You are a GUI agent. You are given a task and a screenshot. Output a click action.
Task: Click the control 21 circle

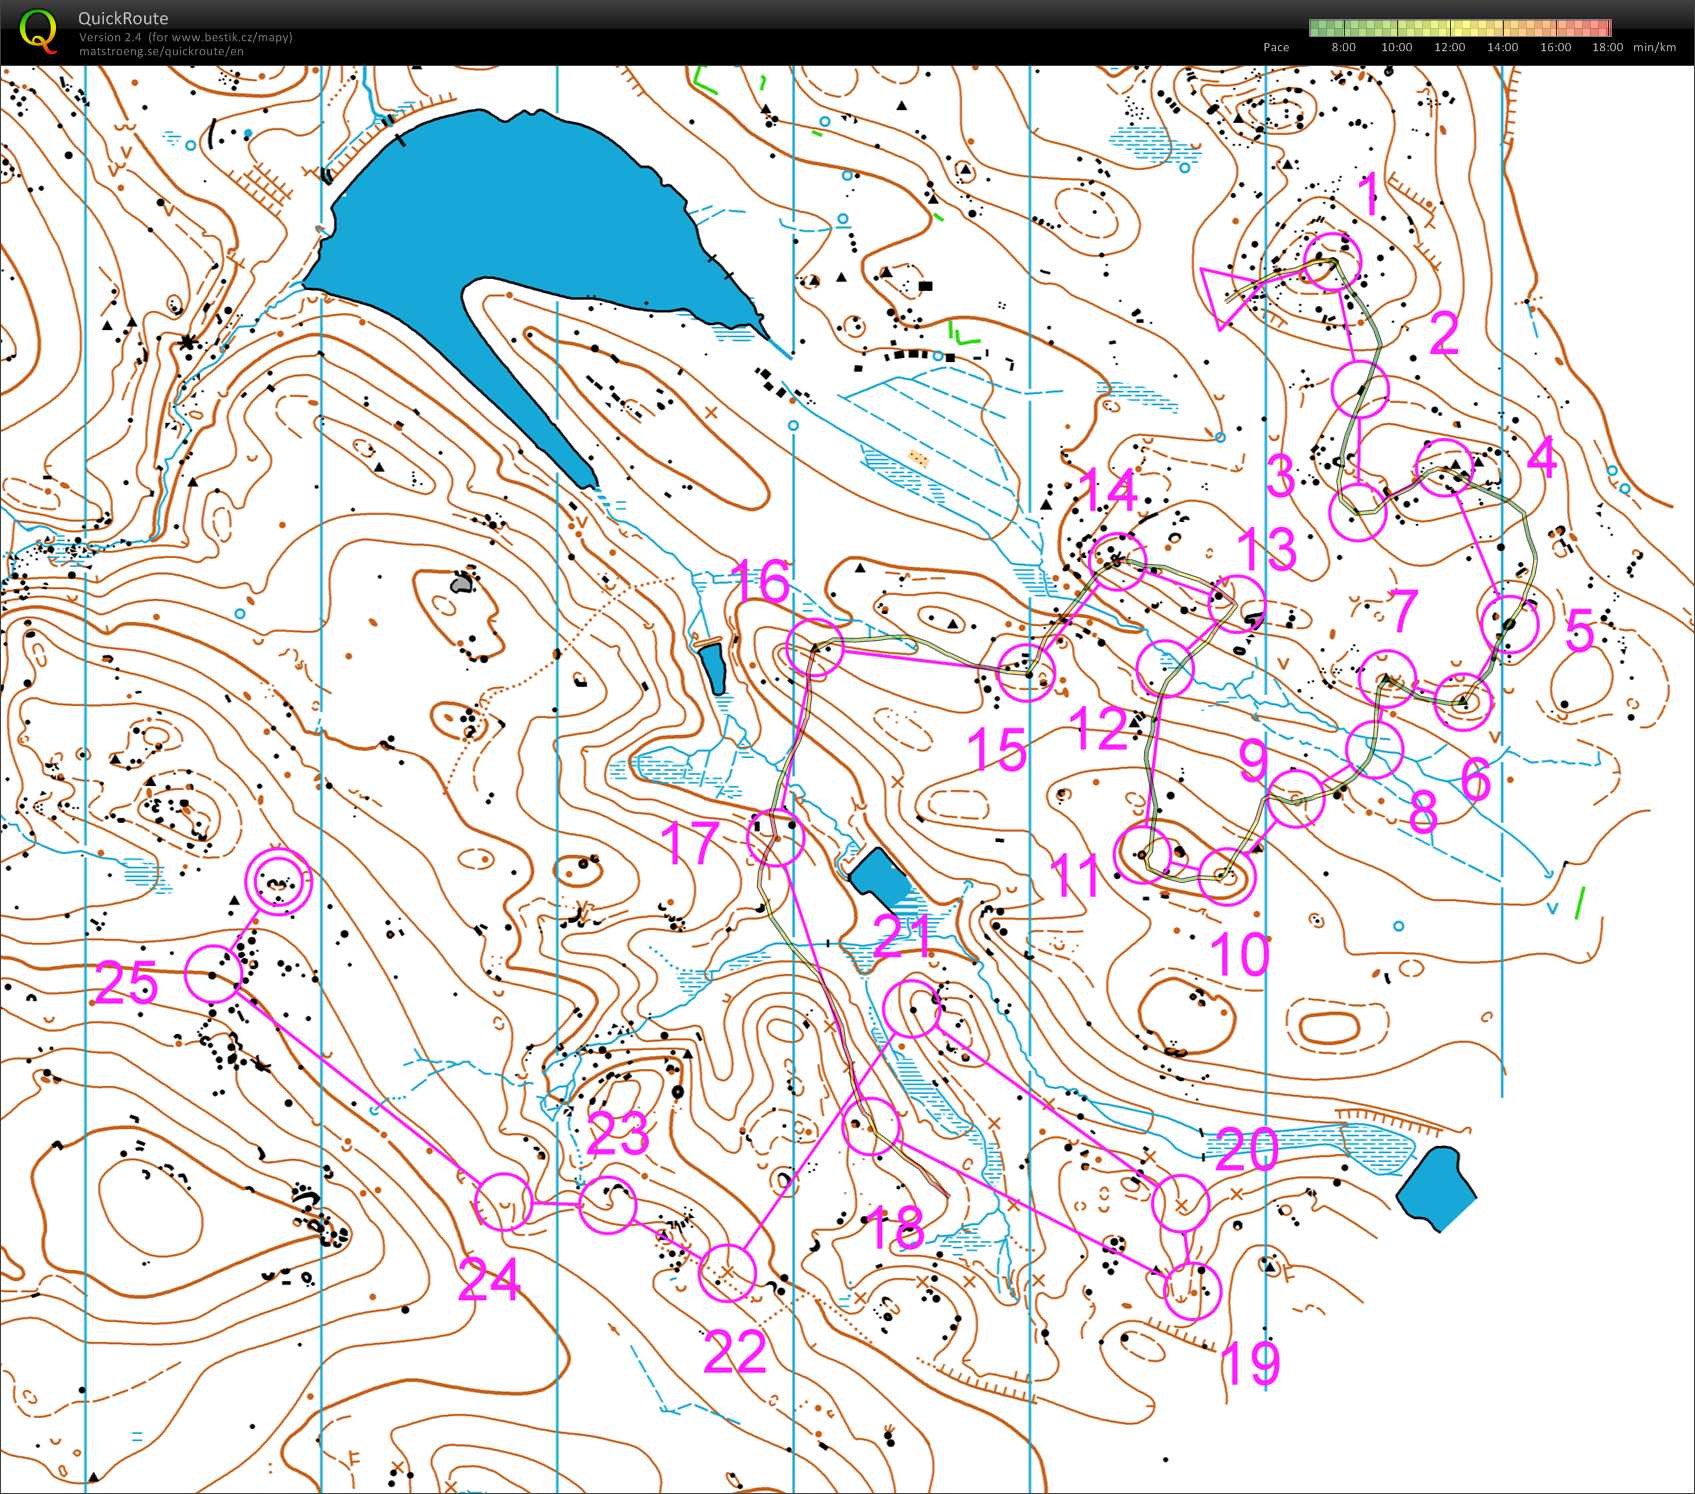(x=913, y=1008)
